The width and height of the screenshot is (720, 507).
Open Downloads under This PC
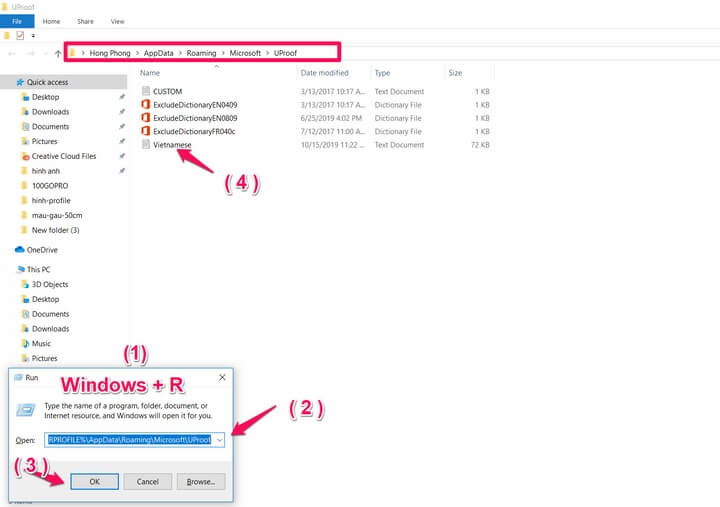pos(51,329)
